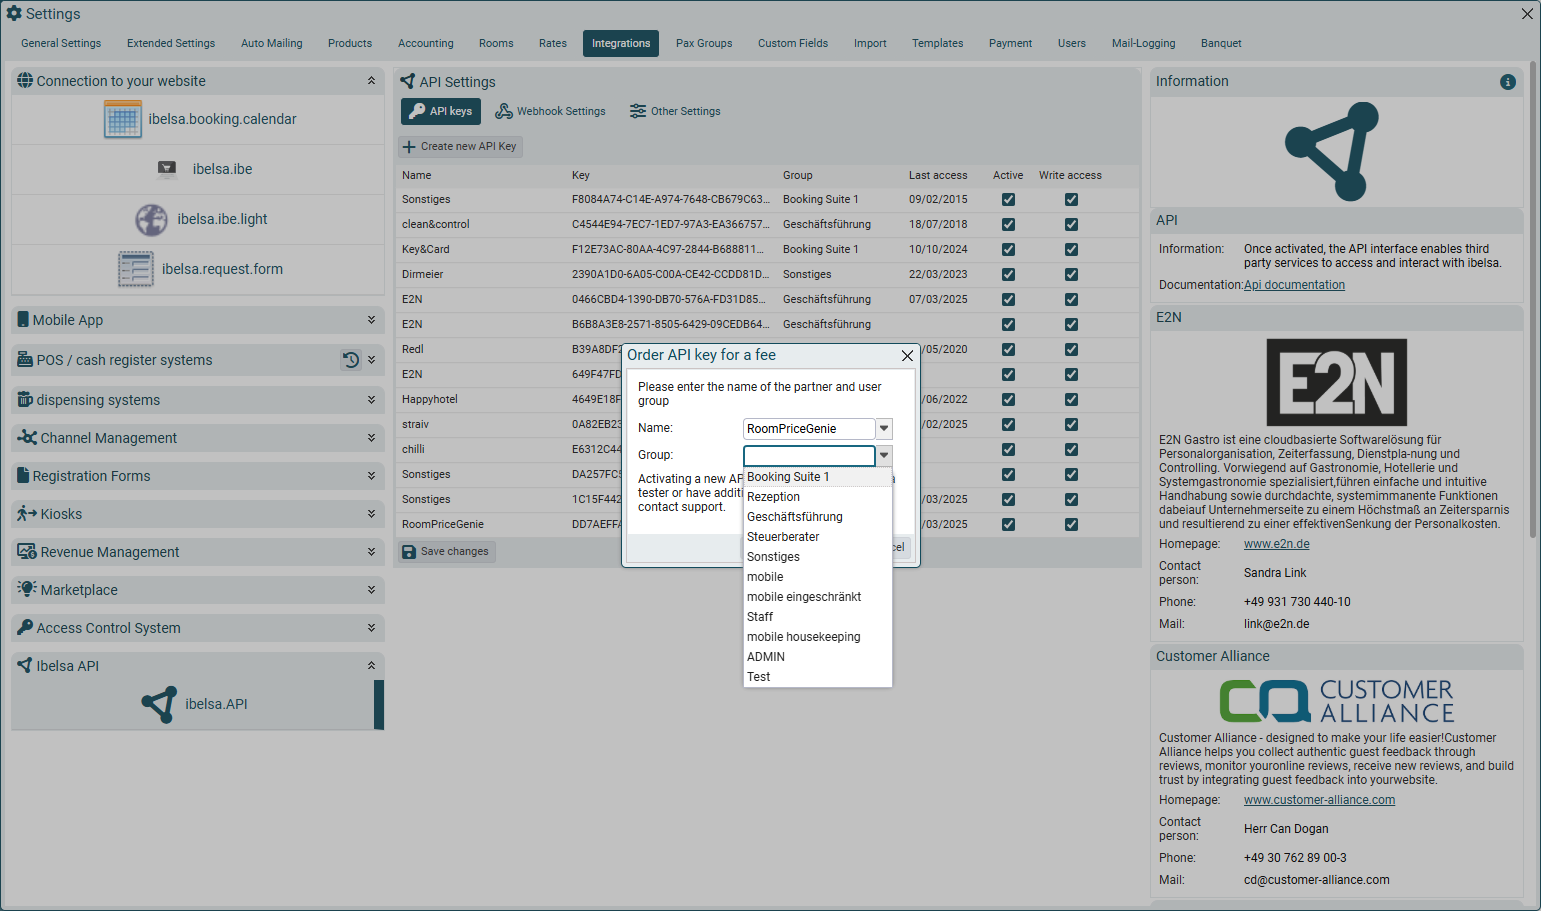The height and width of the screenshot is (911, 1541).
Task: Toggle Write access checkbox for Key&Card
Action: pos(1071,250)
